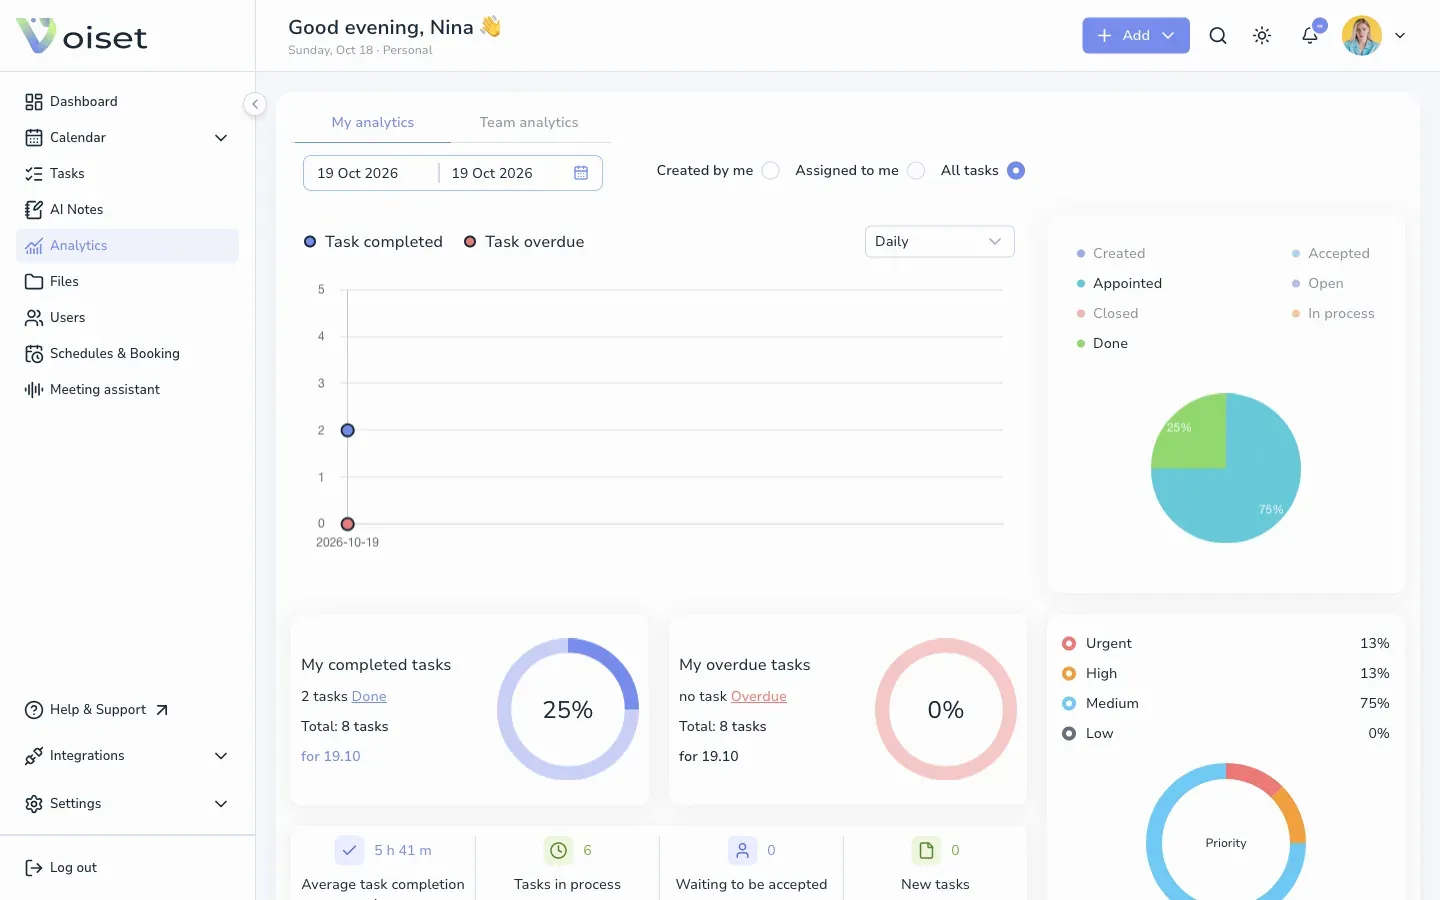Select Created by me radio button
Viewport: 1440px width, 900px height.
point(770,171)
